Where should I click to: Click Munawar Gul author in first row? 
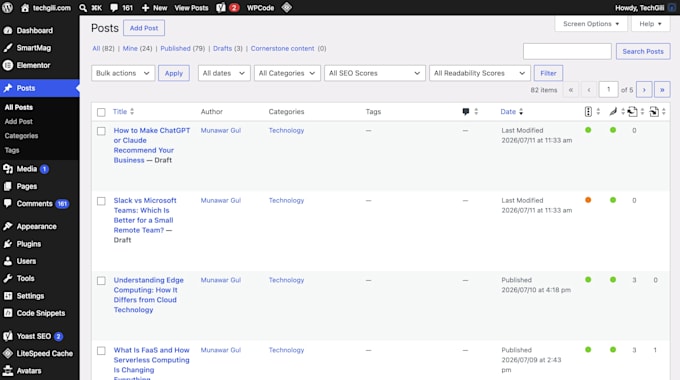tap(220, 130)
